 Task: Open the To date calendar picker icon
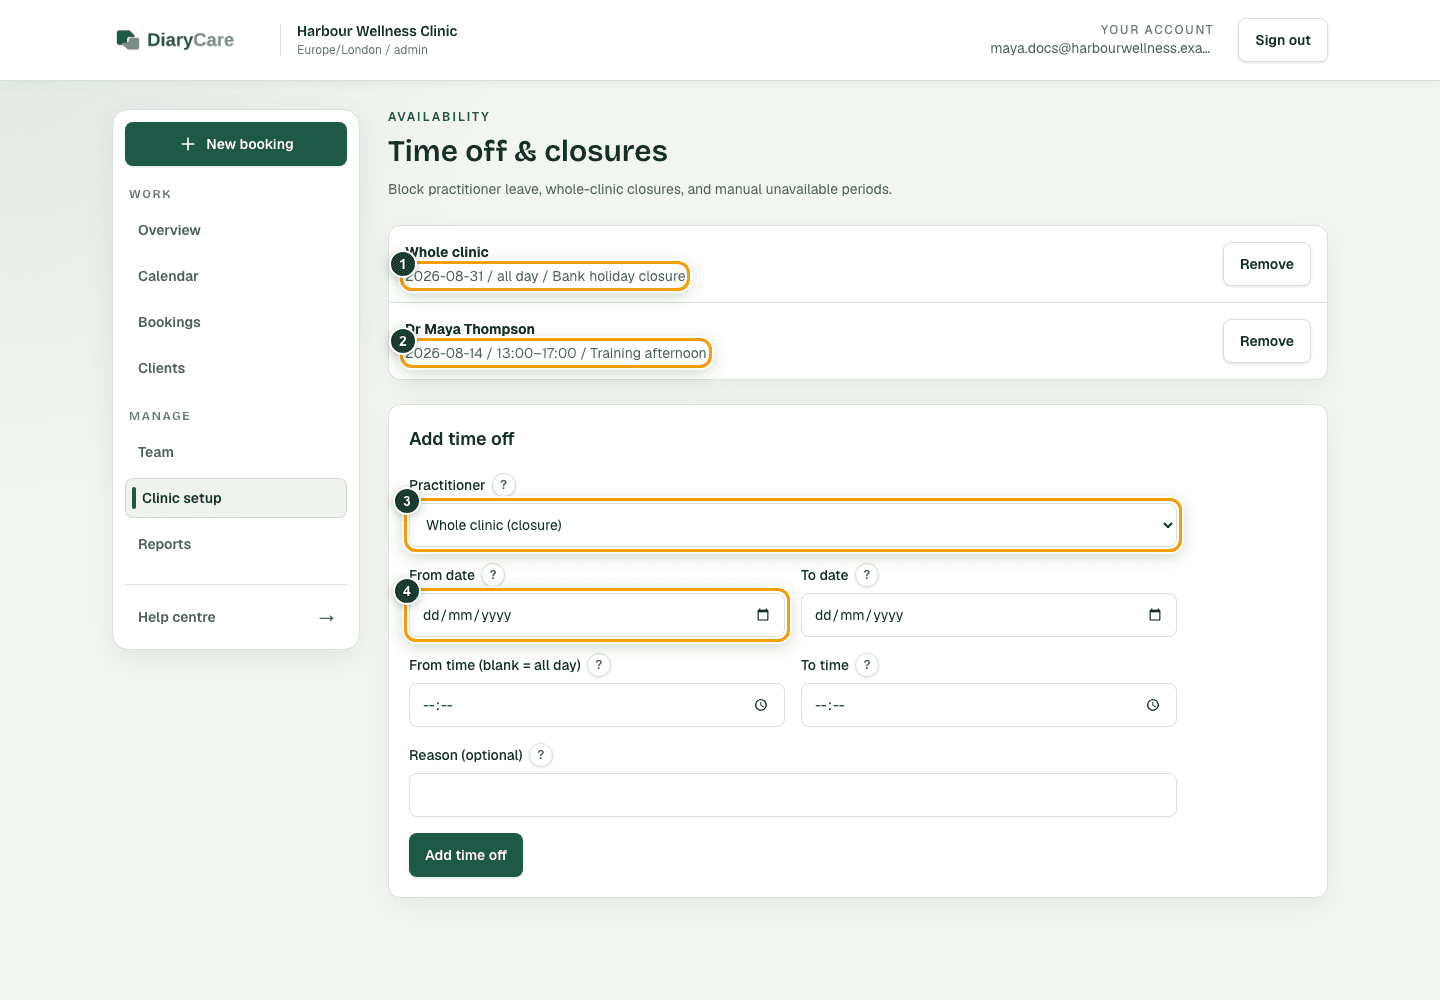(x=1155, y=615)
